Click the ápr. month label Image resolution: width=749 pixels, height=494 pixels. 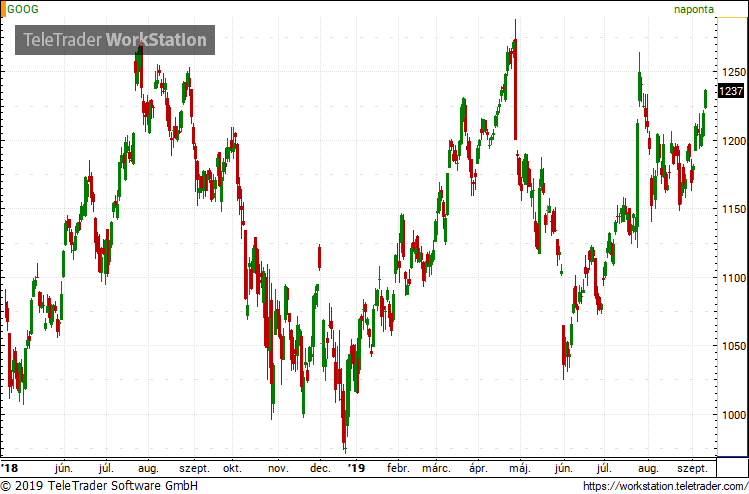pyautogui.click(x=478, y=468)
